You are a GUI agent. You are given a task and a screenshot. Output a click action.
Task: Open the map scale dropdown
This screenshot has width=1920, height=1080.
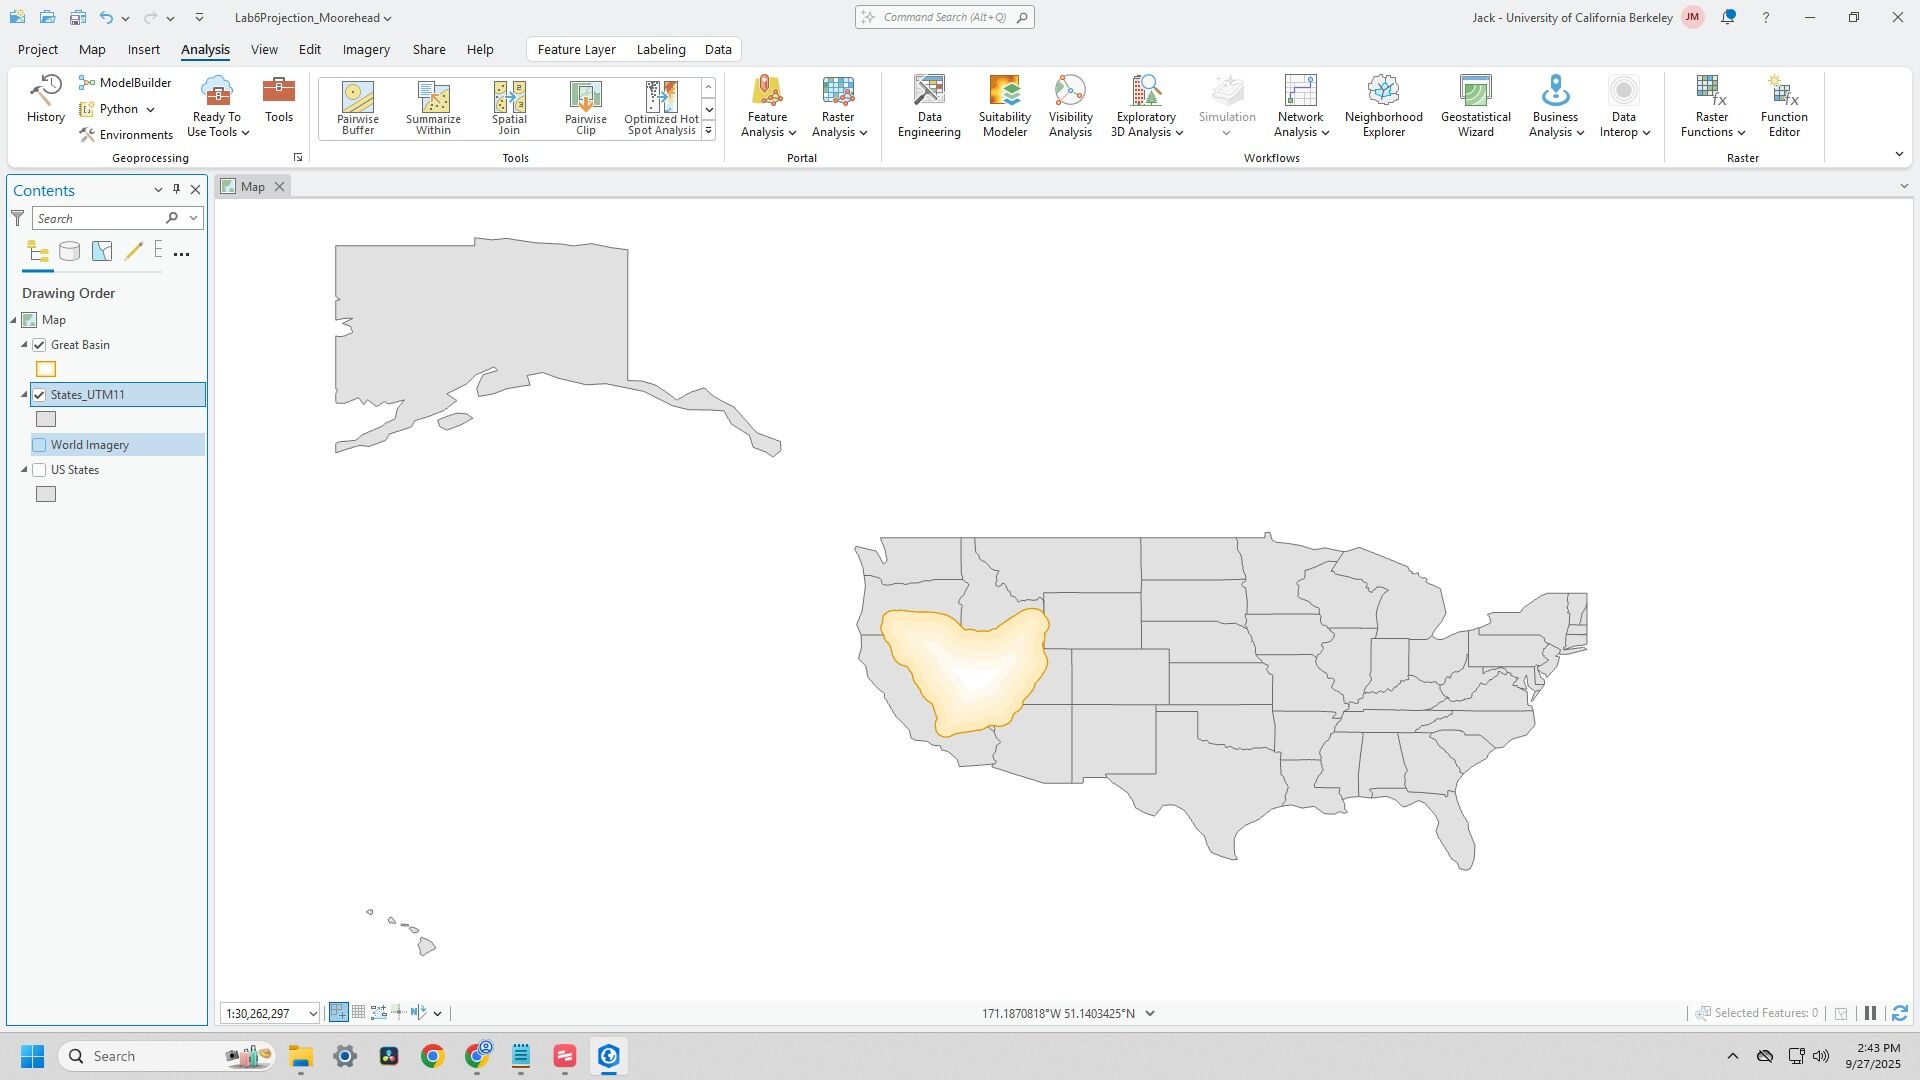312,1014
